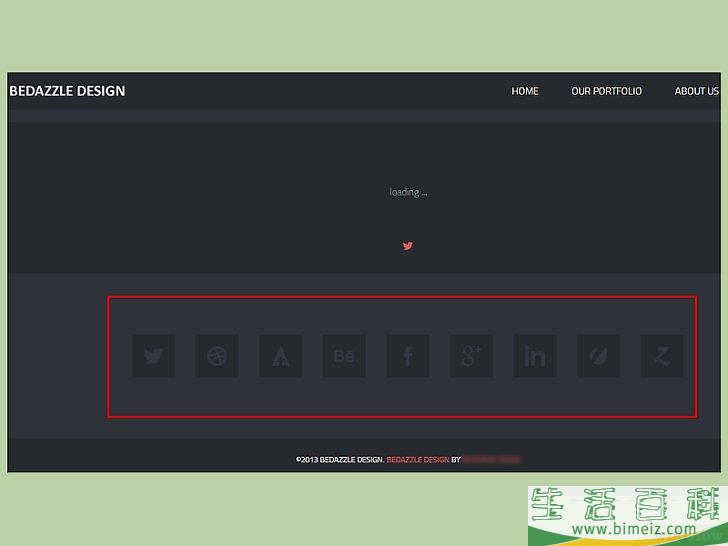Click the Forrst tree social icon

[x=280, y=356]
